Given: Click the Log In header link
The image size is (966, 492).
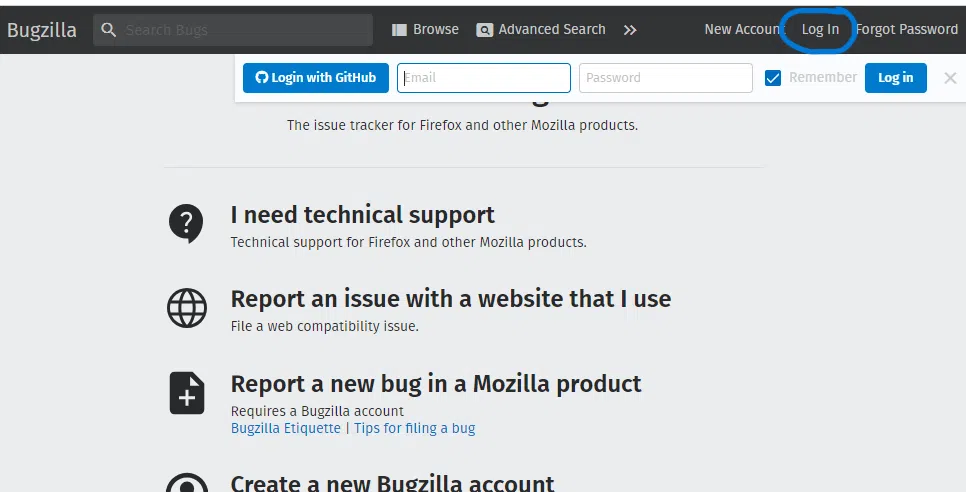Looking at the screenshot, I should tap(820, 30).
